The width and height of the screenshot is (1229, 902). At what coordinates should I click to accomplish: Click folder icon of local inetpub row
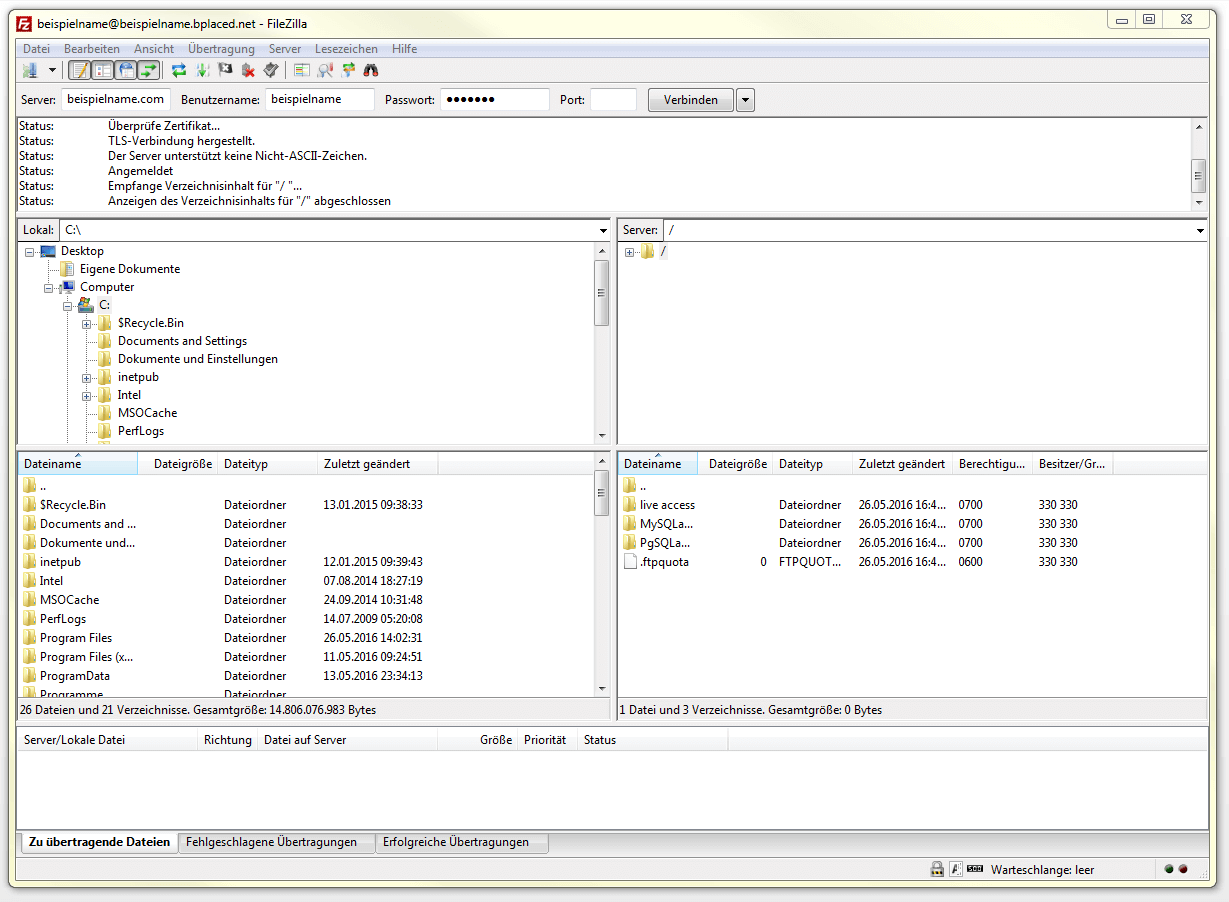[x=30, y=562]
